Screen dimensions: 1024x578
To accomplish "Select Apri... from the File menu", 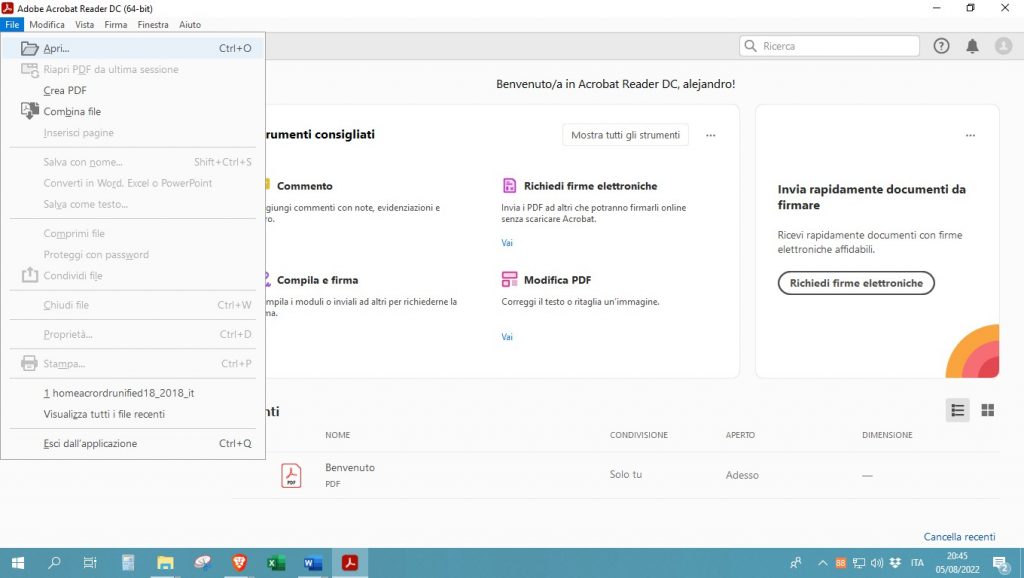I will (x=57, y=48).
